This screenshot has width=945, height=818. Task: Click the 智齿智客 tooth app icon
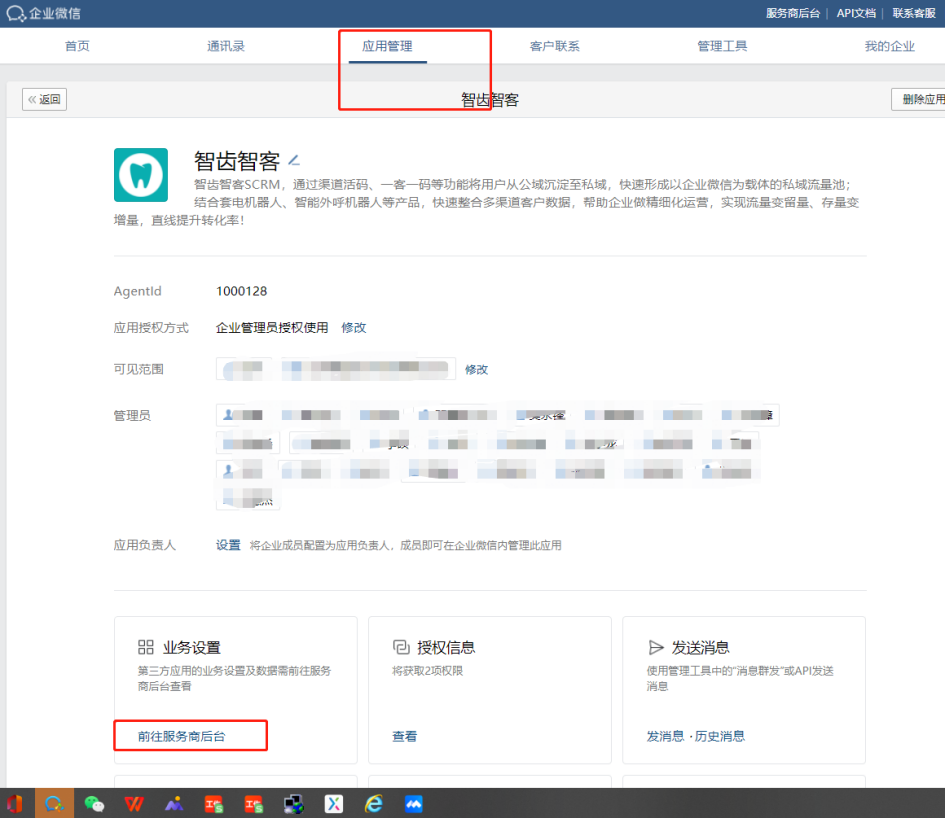[141, 175]
